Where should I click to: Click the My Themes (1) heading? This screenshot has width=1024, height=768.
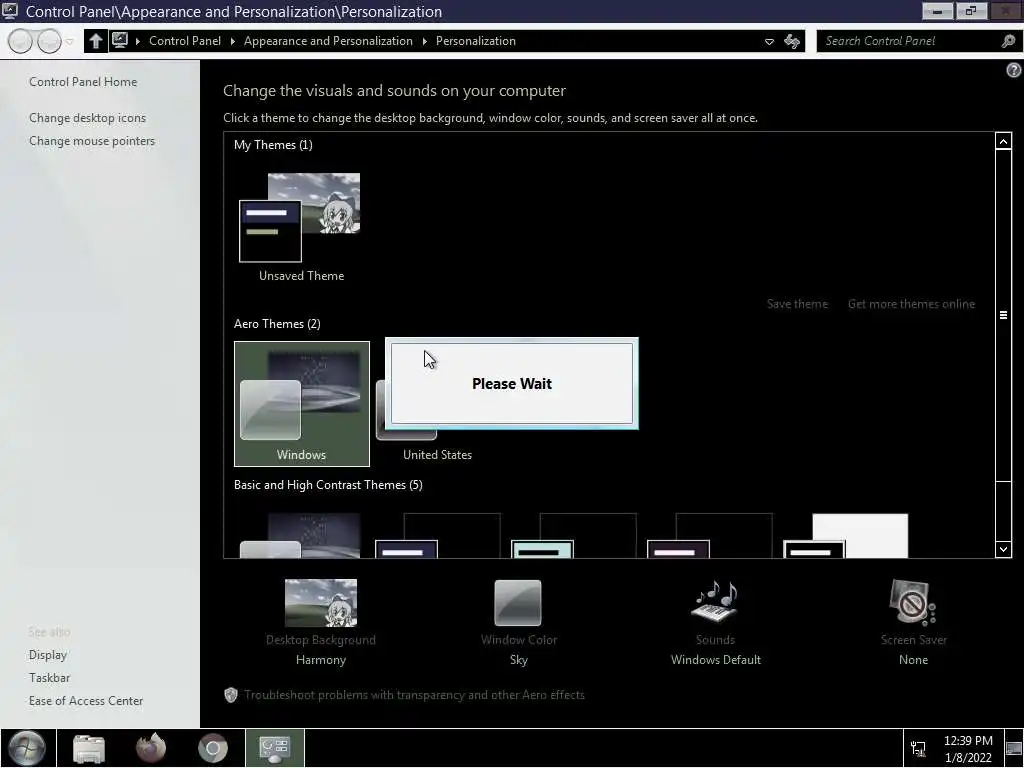click(273, 145)
